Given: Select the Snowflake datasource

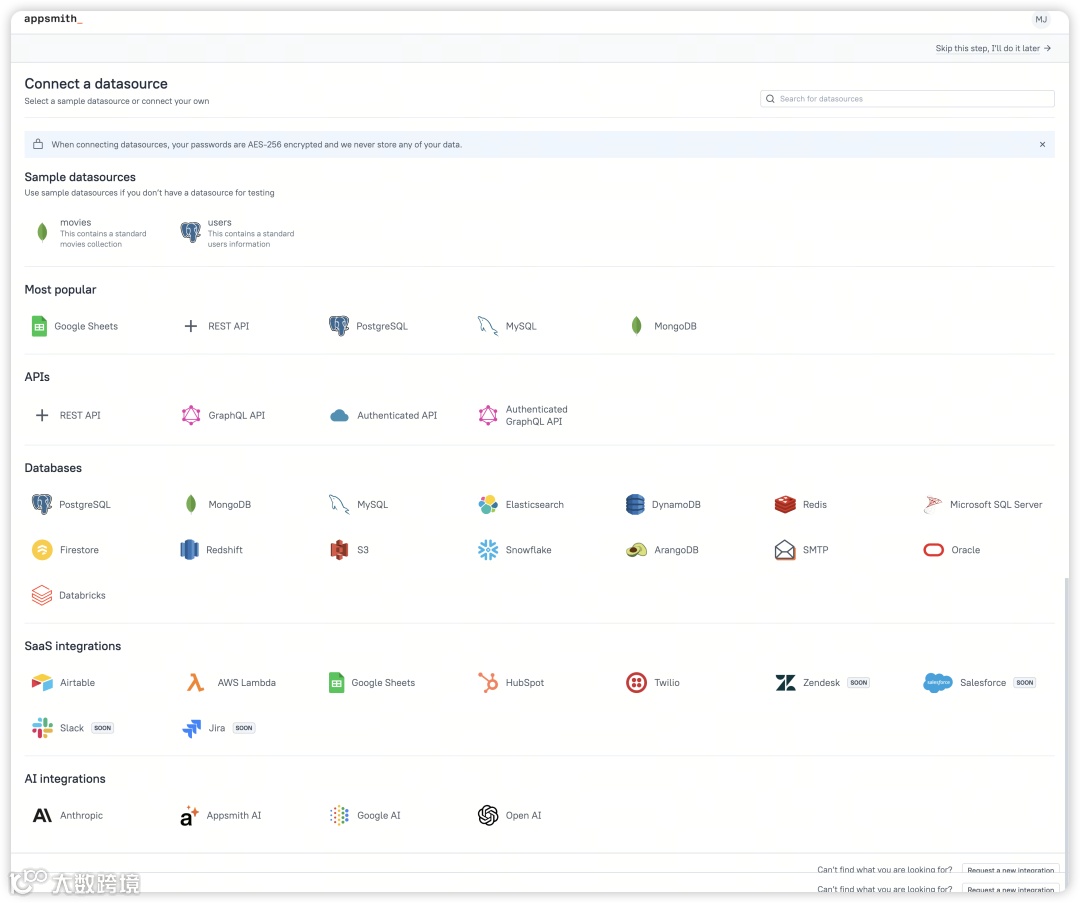Looking at the screenshot, I should point(515,550).
